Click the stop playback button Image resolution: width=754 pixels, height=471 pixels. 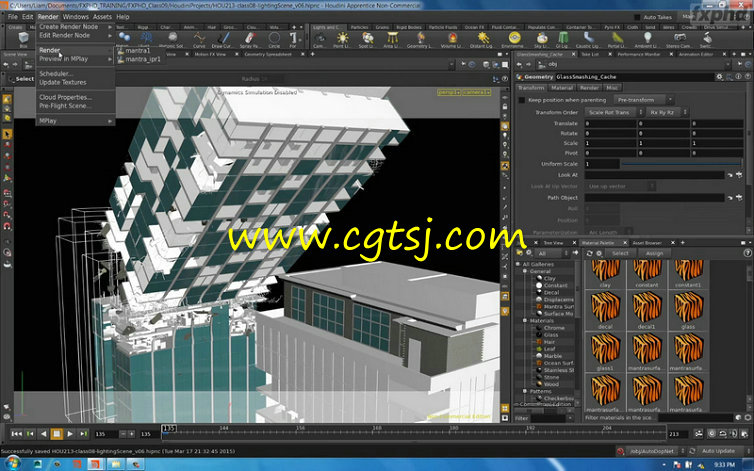[x=57, y=433]
